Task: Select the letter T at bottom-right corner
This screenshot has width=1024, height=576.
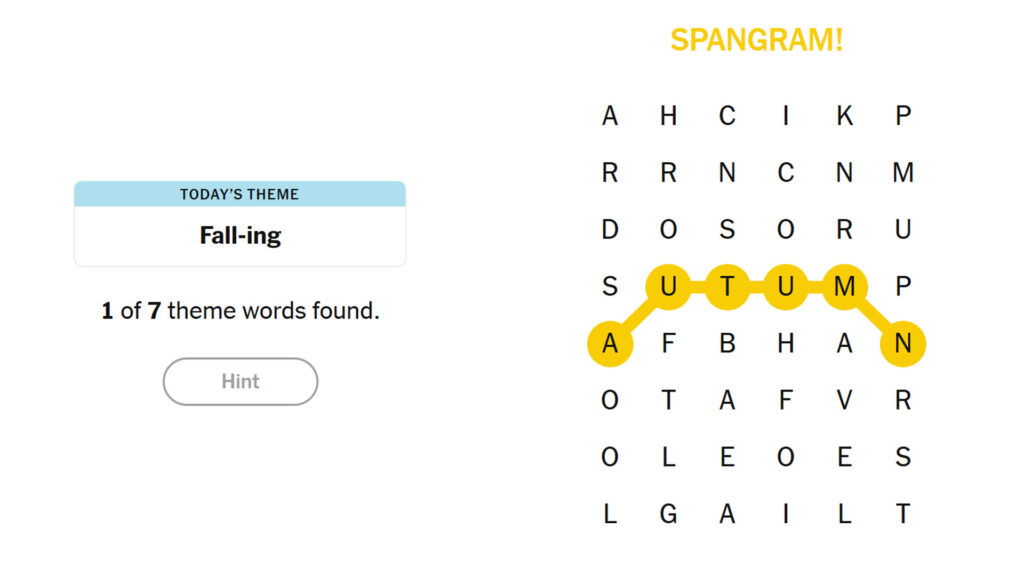Action: tap(903, 514)
